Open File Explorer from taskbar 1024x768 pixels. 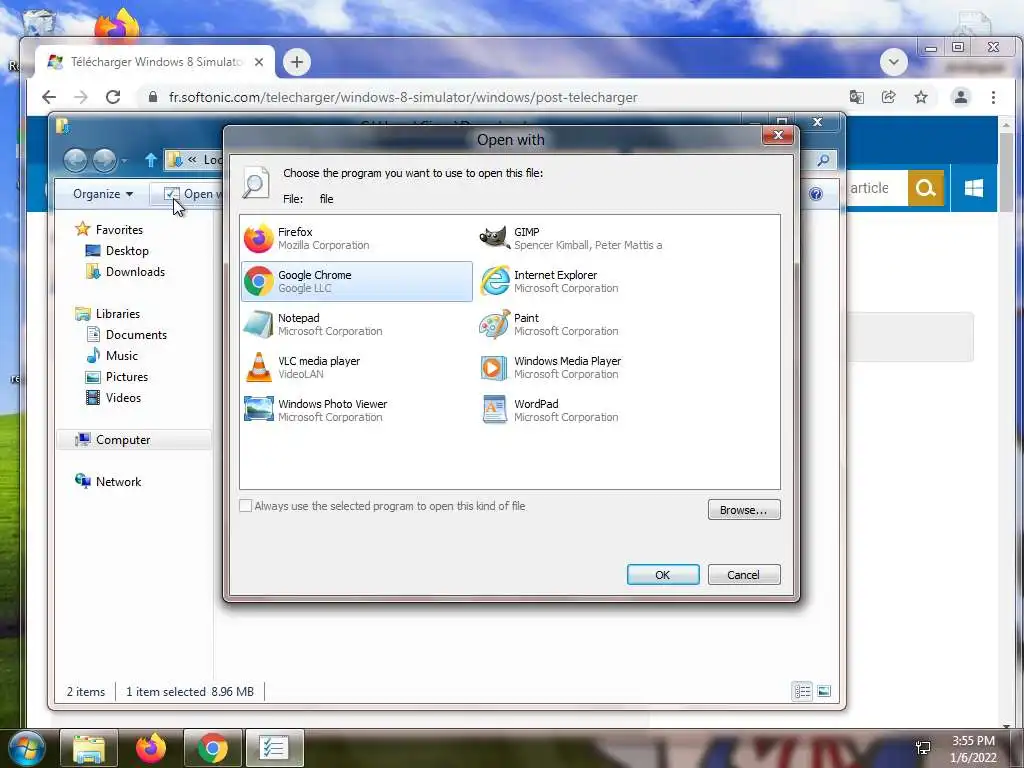pos(89,748)
